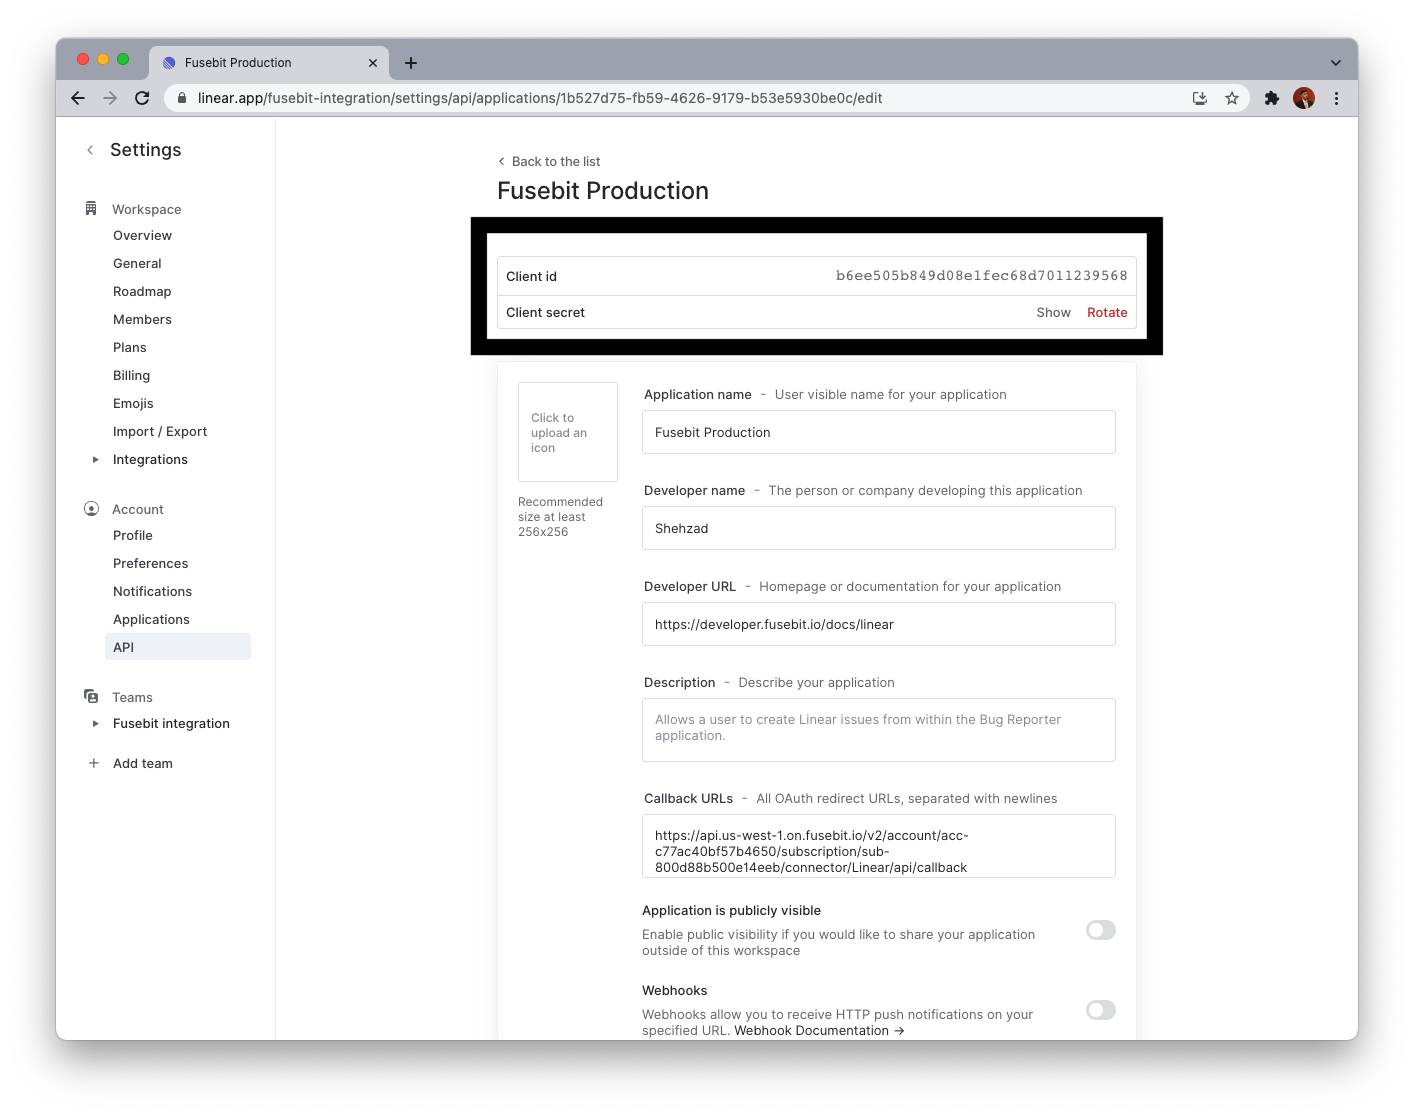Edit the Application name field
Screen dimensions: 1414x1114
point(879,432)
